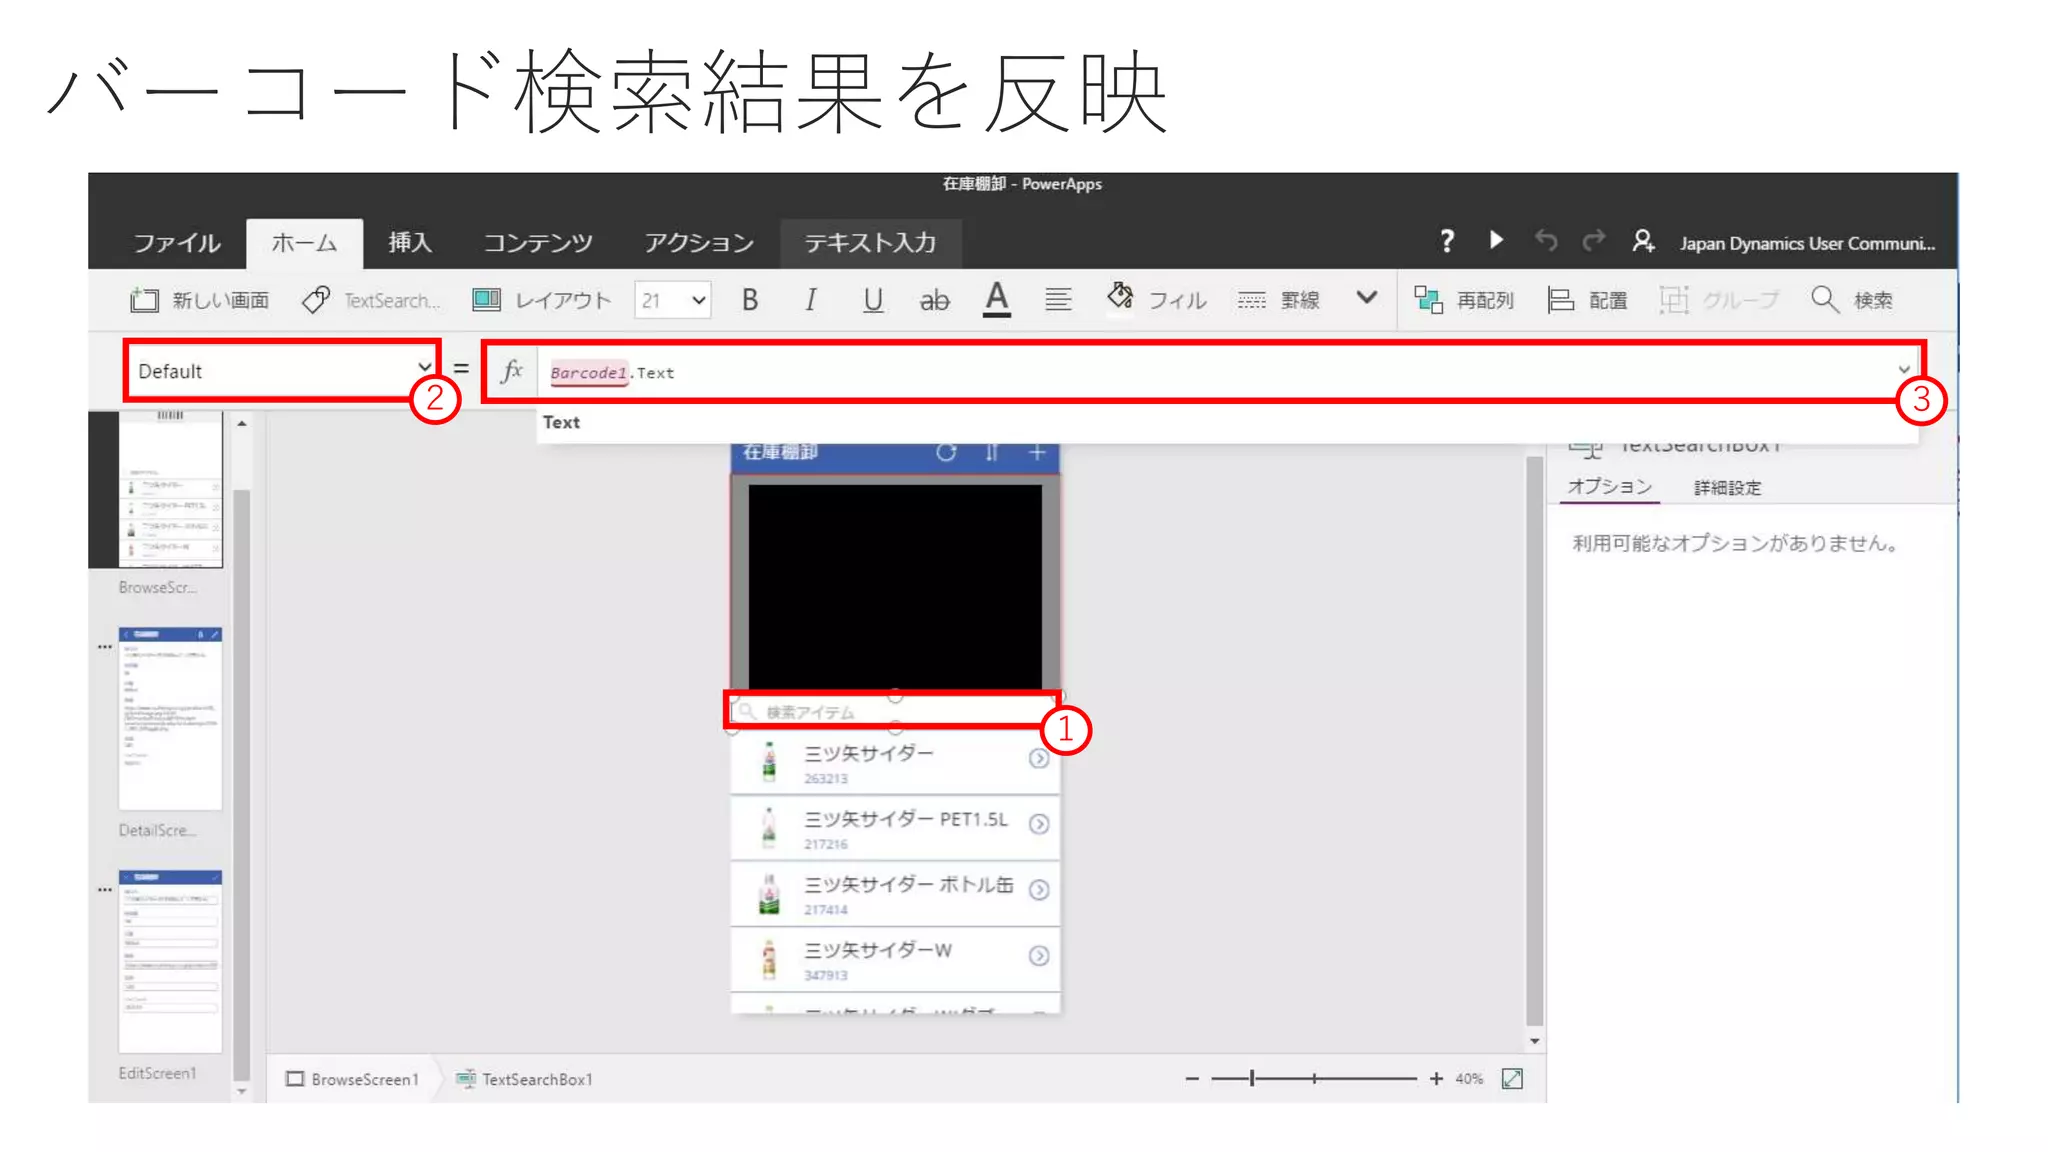Open DetailScreen ellipsis options
The height and width of the screenshot is (1152, 2048).
[x=104, y=647]
